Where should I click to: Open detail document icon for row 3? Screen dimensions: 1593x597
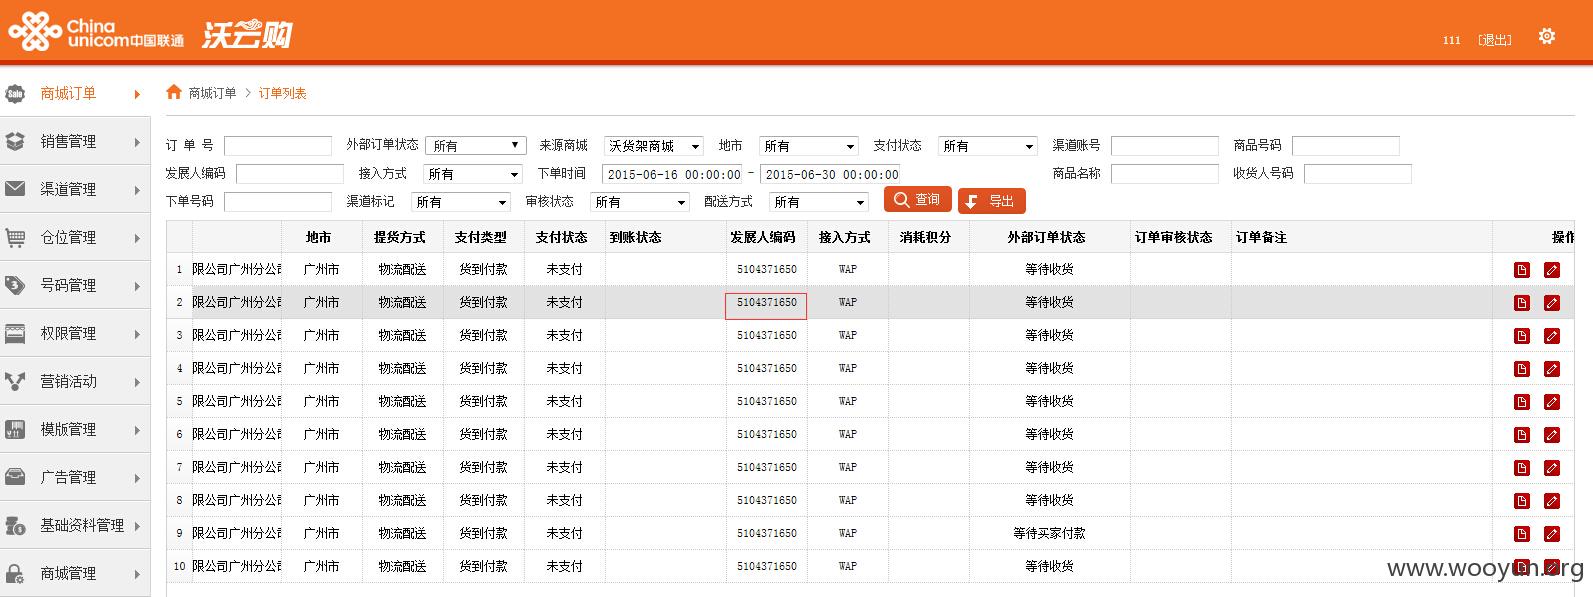1522,336
